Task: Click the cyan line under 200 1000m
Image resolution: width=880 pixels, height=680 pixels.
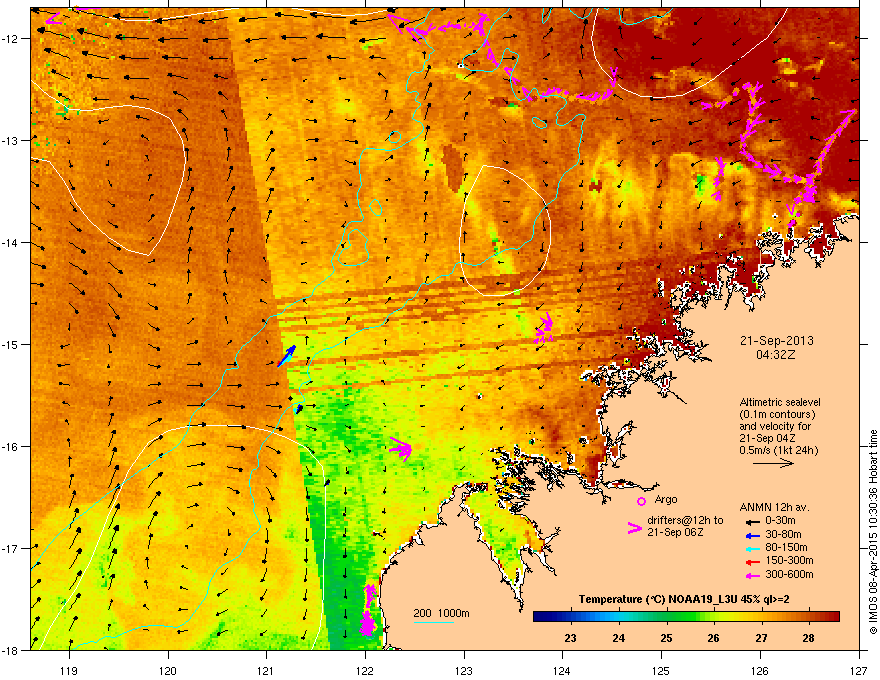Action: click(434, 622)
